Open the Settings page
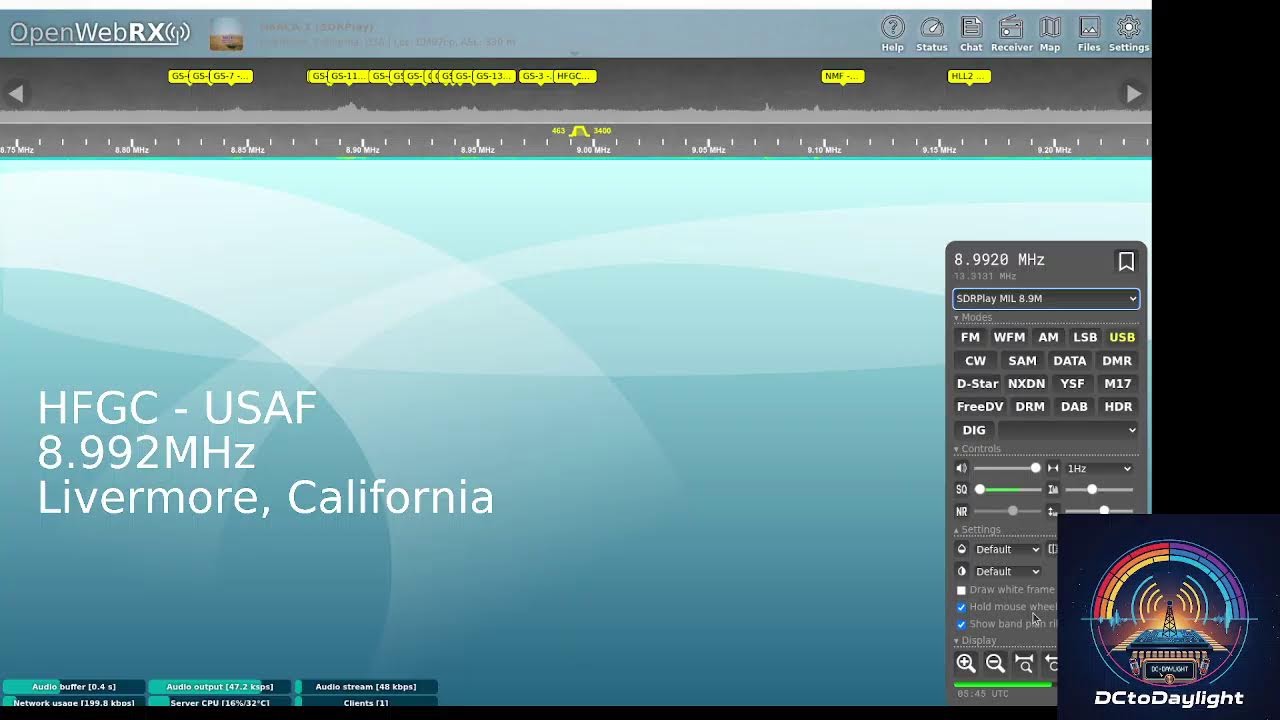 [1129, 34]
